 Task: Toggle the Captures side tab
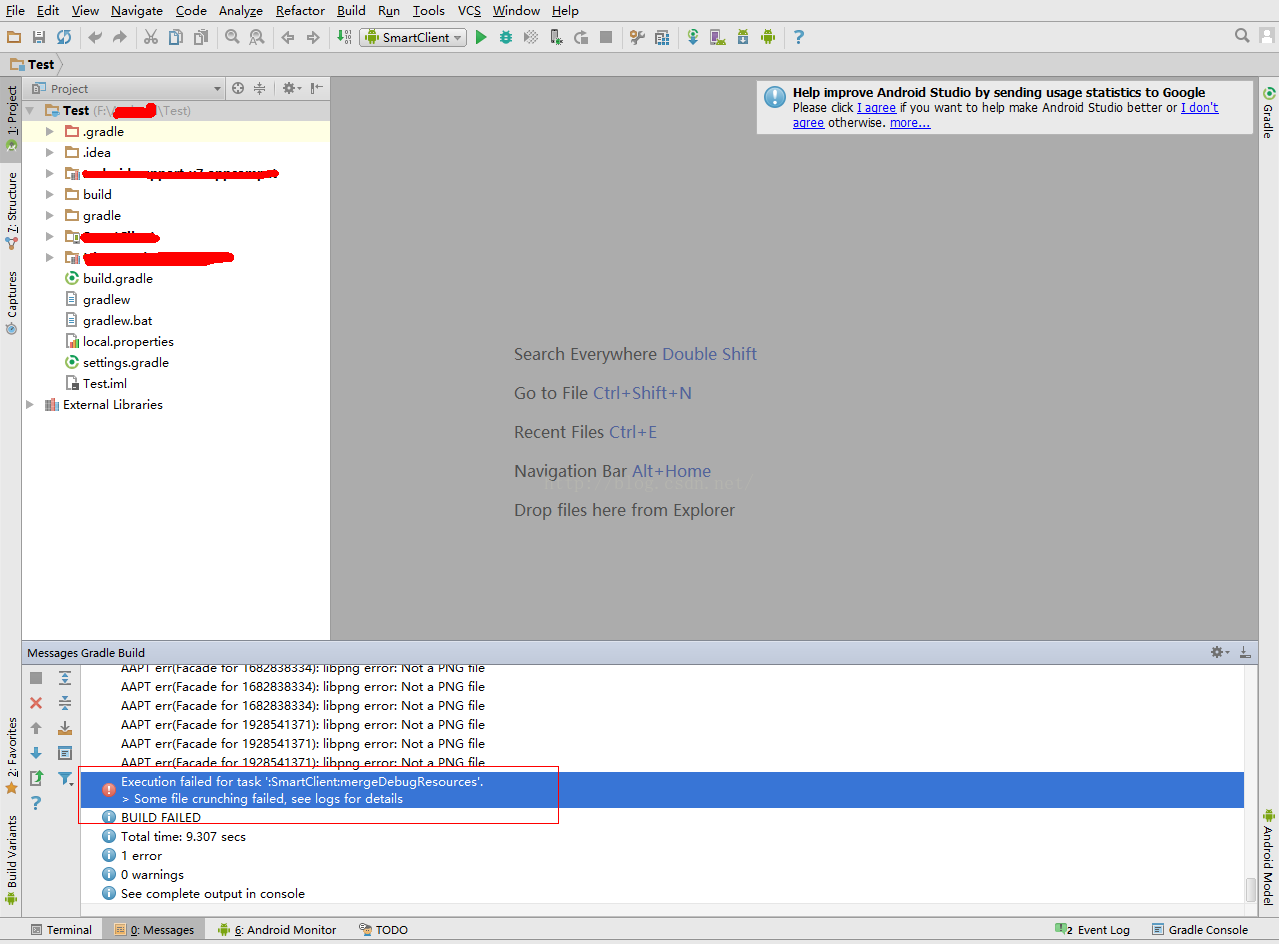click(x=11, y=301)
